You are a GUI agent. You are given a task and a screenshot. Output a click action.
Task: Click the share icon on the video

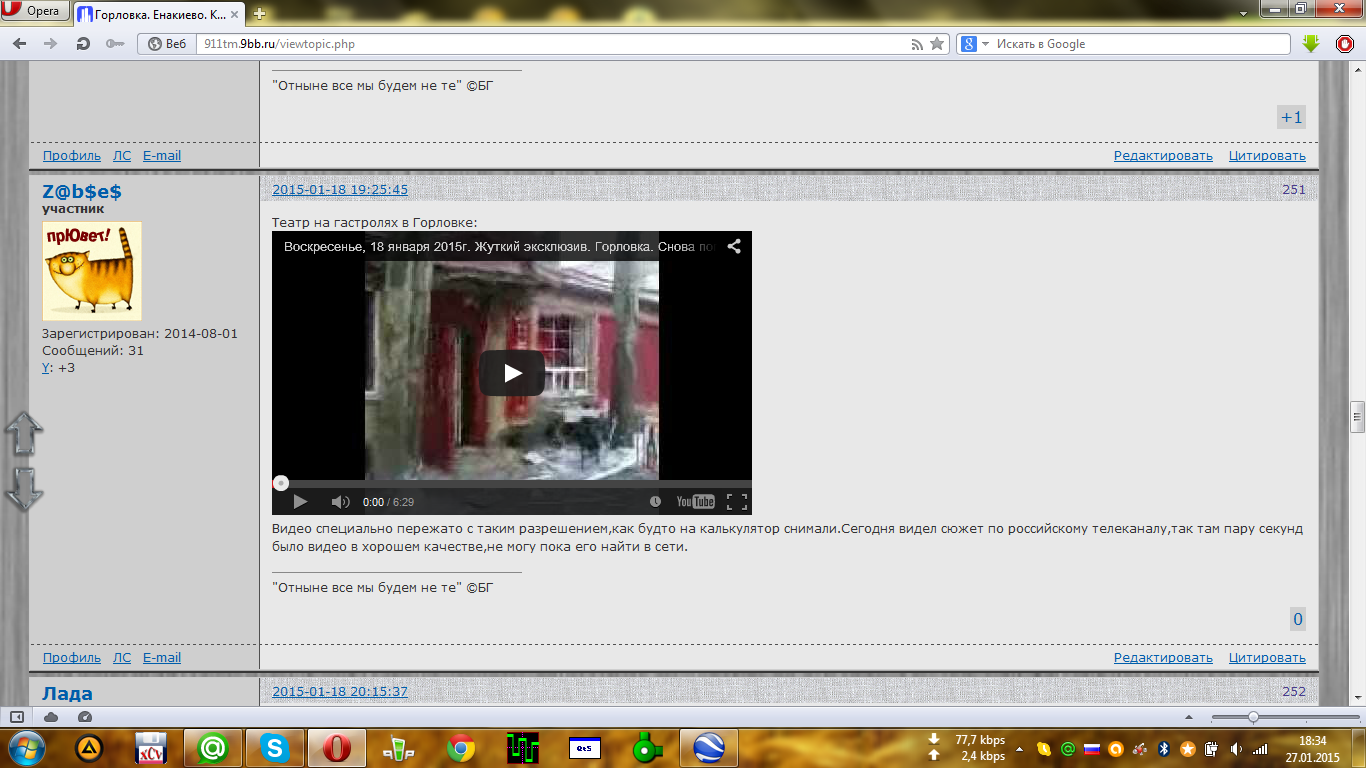coord(734,246)
